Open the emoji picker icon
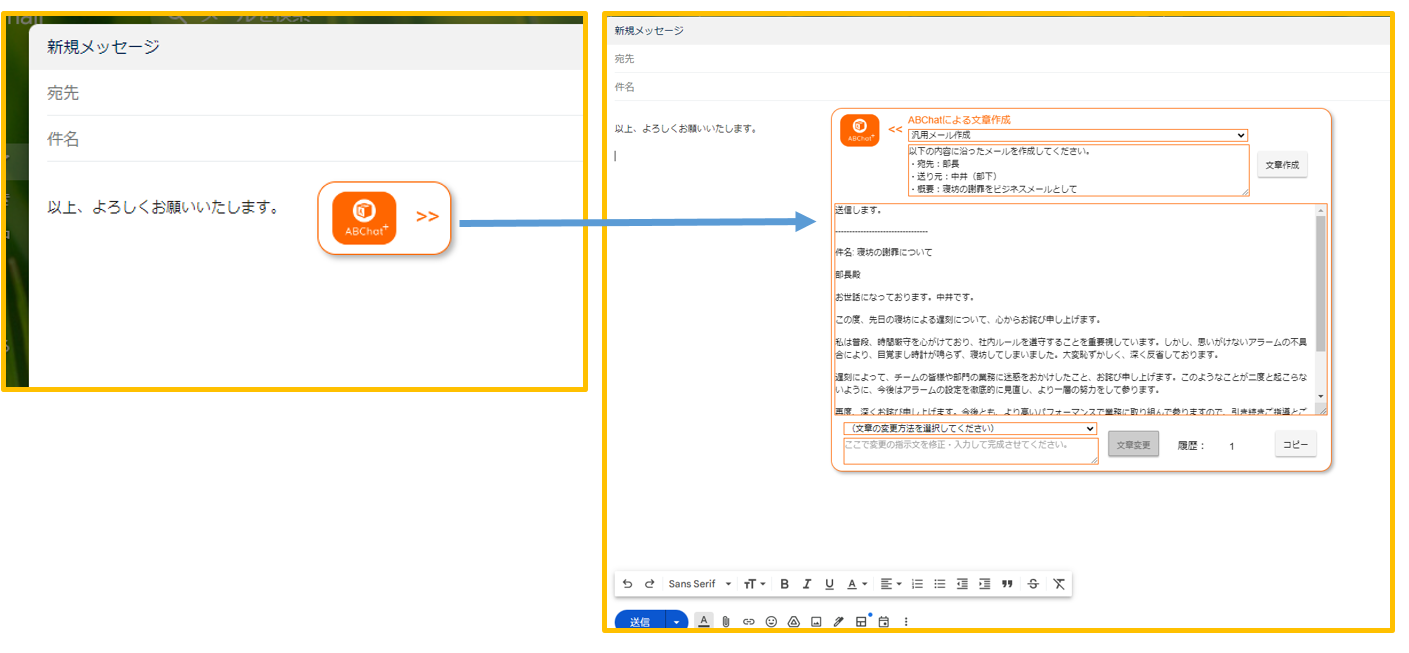Image resolution: width=1409 pixels, height=653 pixels. pyautogui.click(x=771, y=621)
